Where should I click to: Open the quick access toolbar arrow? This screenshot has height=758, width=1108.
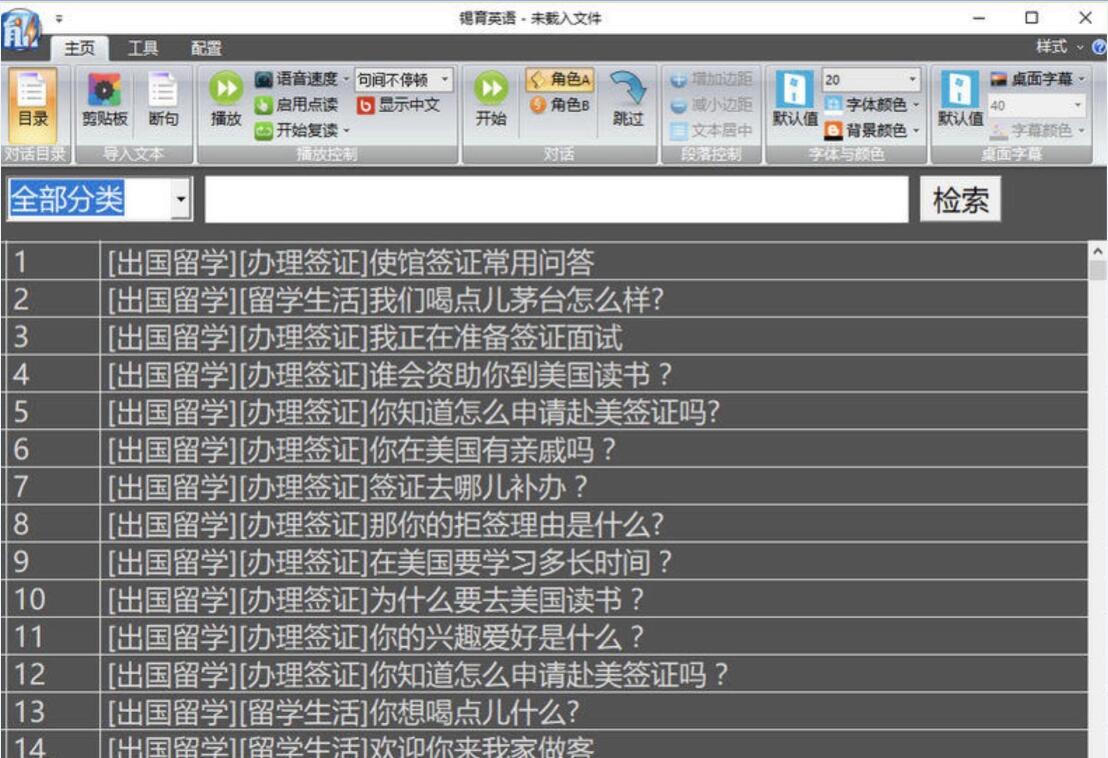click(59, 19)
